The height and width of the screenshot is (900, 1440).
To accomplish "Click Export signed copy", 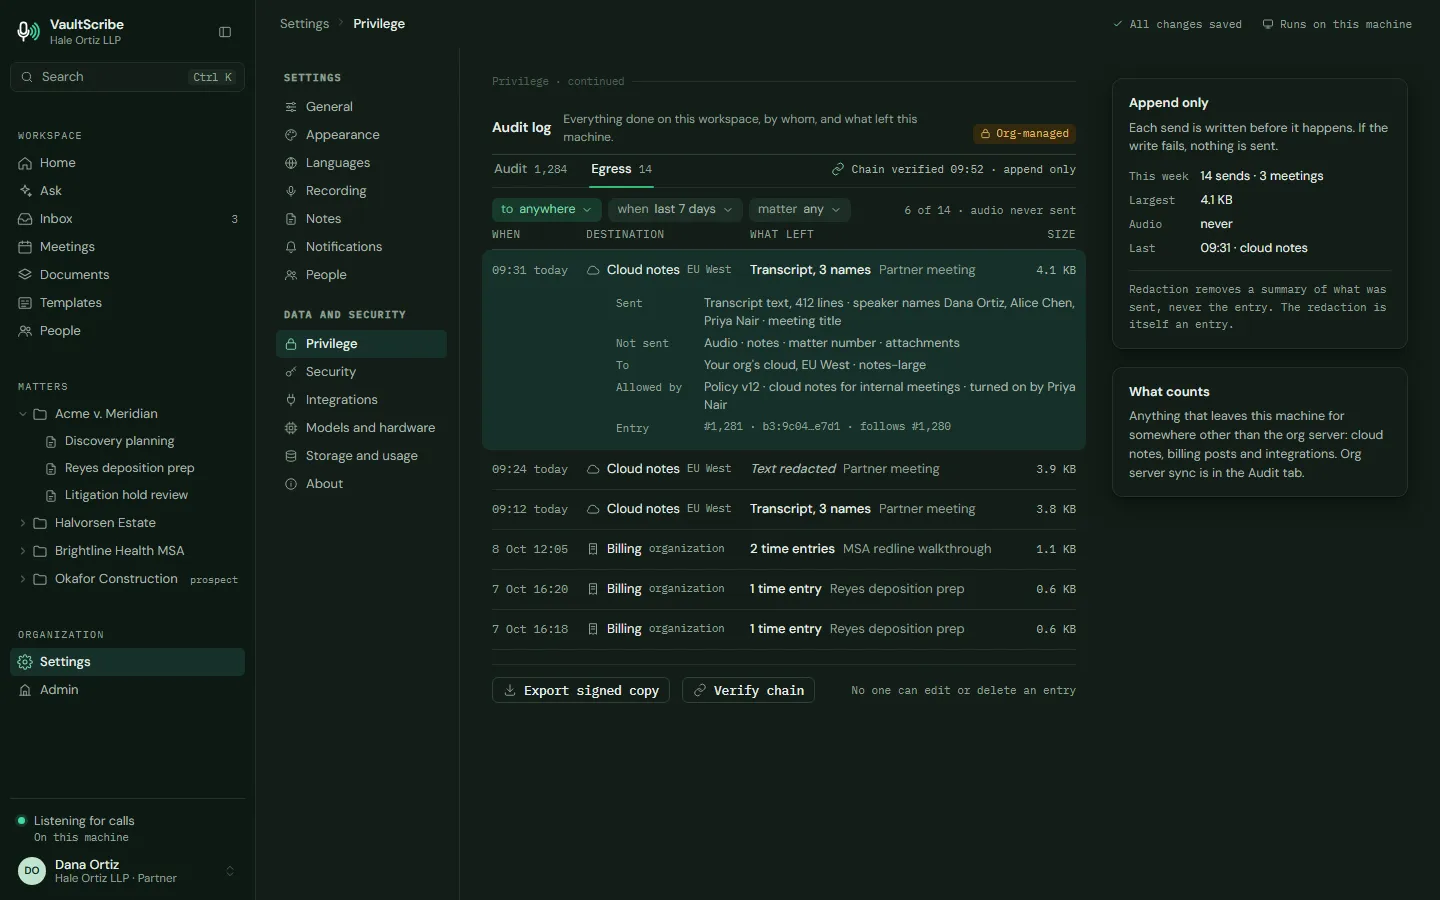I will [580, 690].
